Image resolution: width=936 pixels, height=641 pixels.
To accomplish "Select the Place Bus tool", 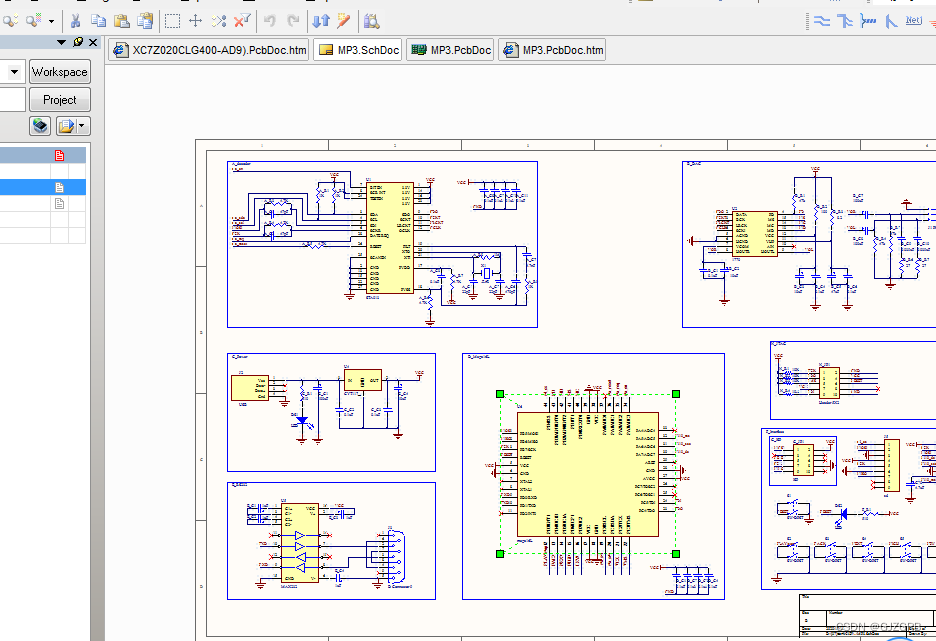I will point(844,20).
